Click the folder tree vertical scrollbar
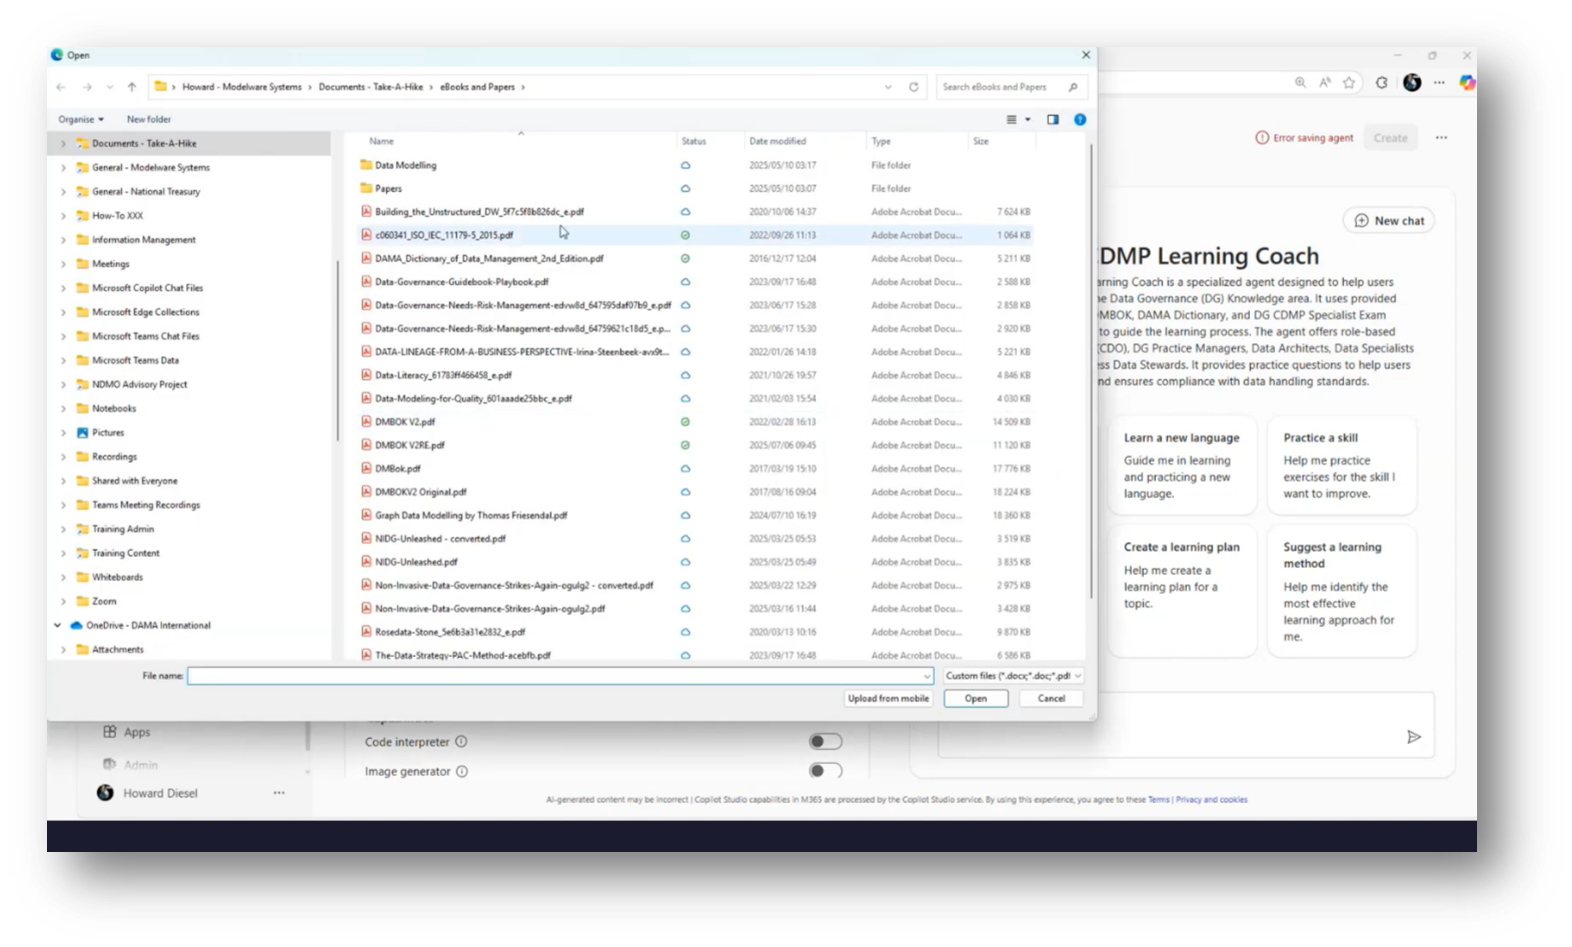 tap(337, 350)
